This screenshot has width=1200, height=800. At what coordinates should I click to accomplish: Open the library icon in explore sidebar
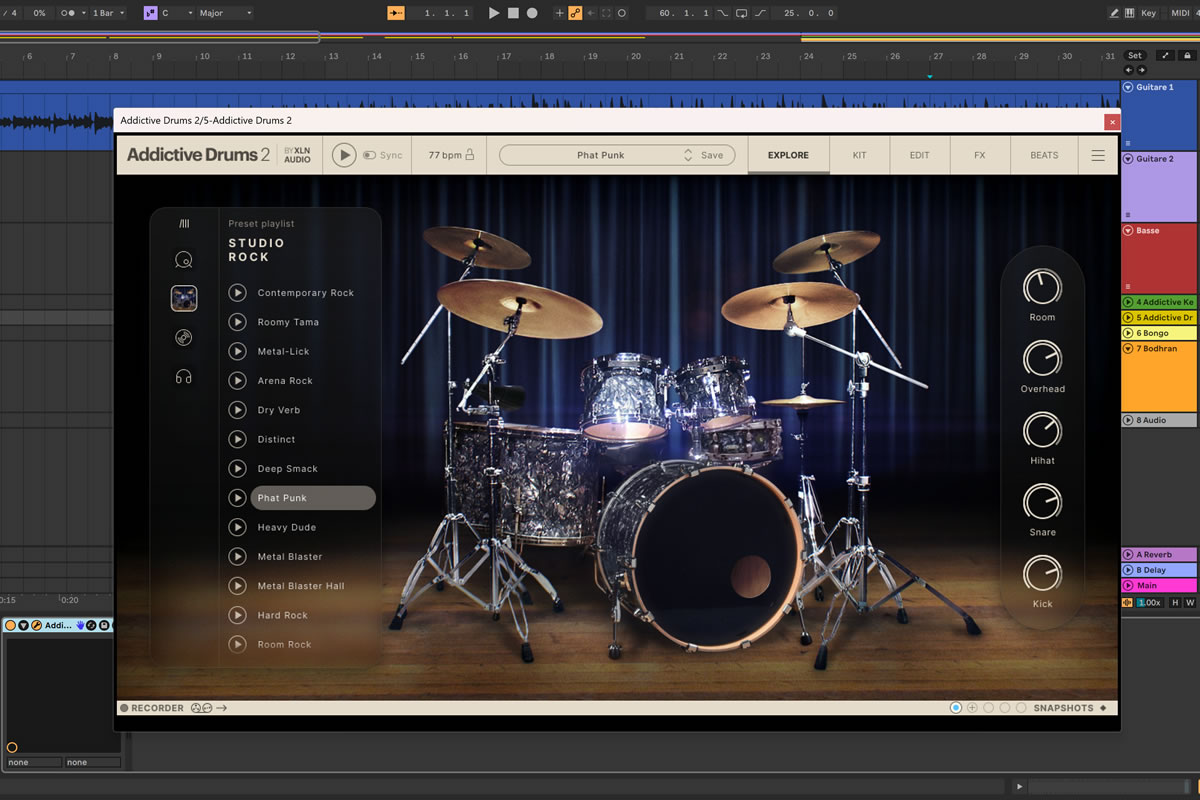[184, 224]
